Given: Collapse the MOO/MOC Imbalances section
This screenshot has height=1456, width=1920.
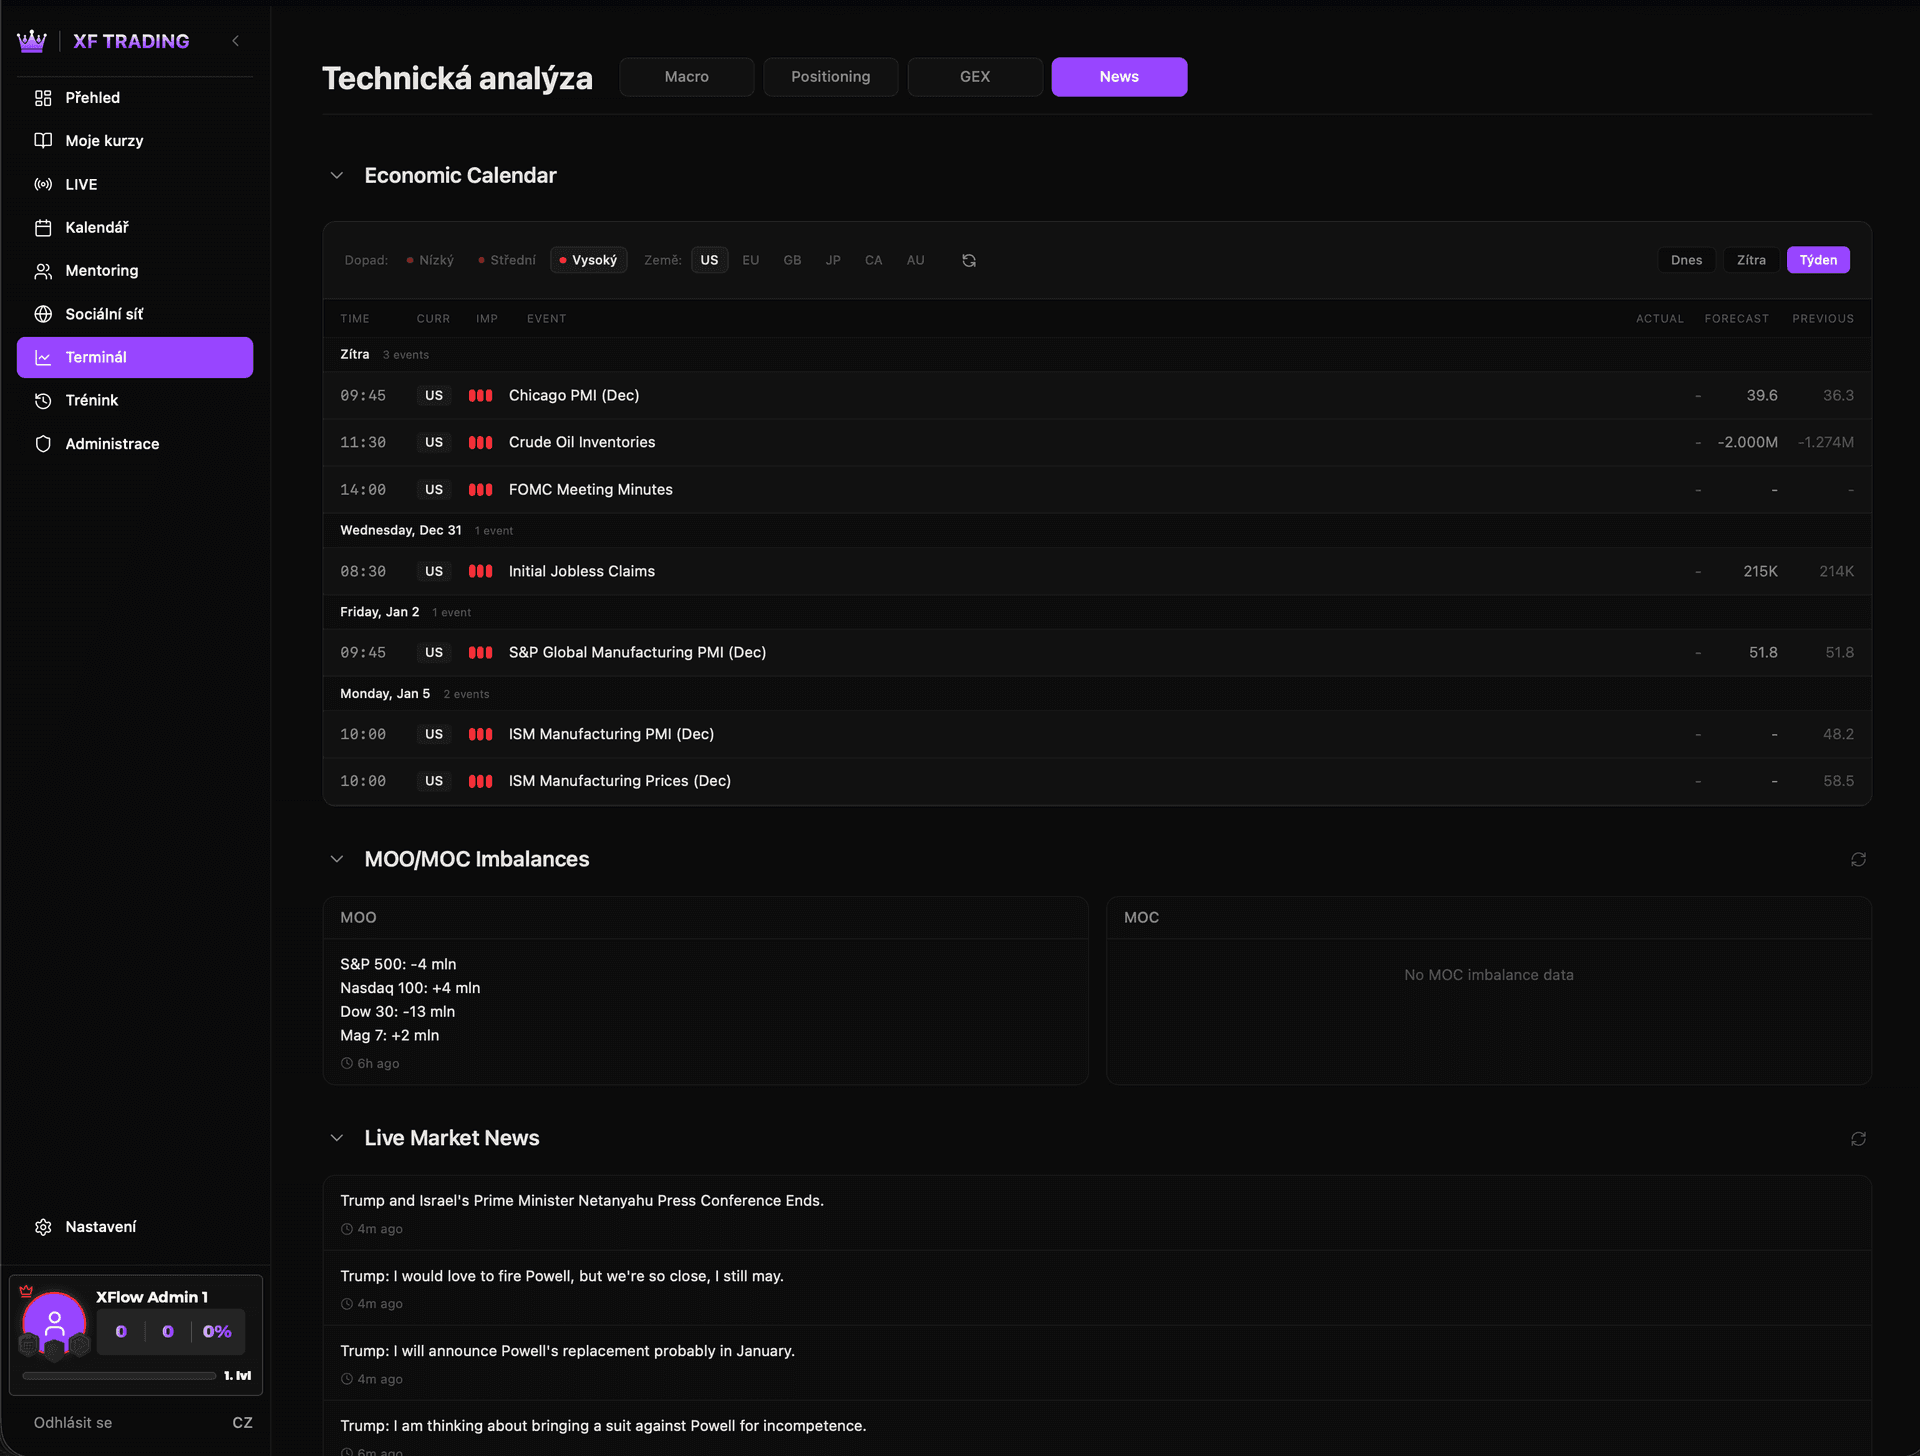Looking at the screenshot, I should 337,859.
